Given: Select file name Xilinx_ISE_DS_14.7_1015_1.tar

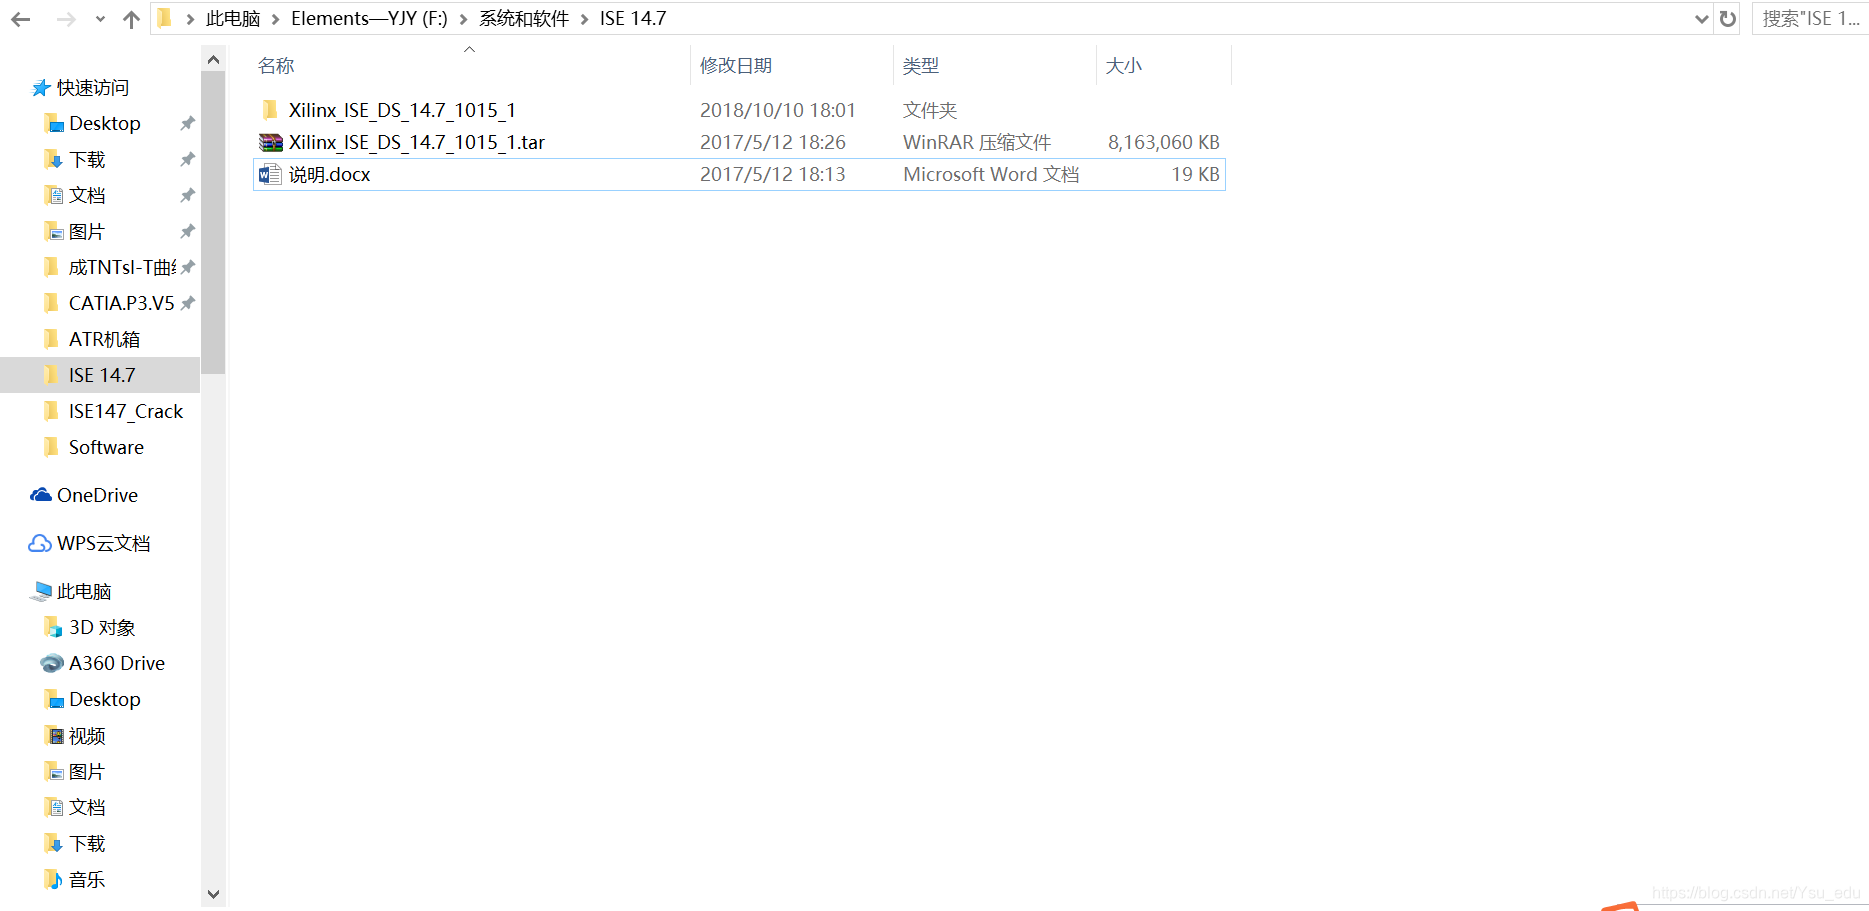Looking at the screenshot, I should [x=417, y=142].
